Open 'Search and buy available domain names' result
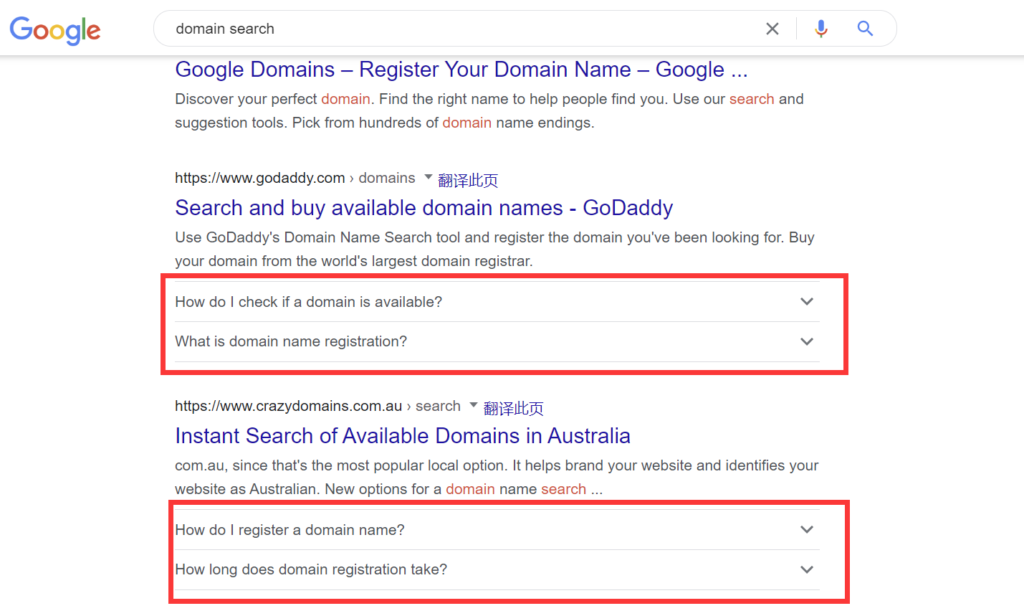Viewport: 1024px width, 616px height. coord(423,208)
